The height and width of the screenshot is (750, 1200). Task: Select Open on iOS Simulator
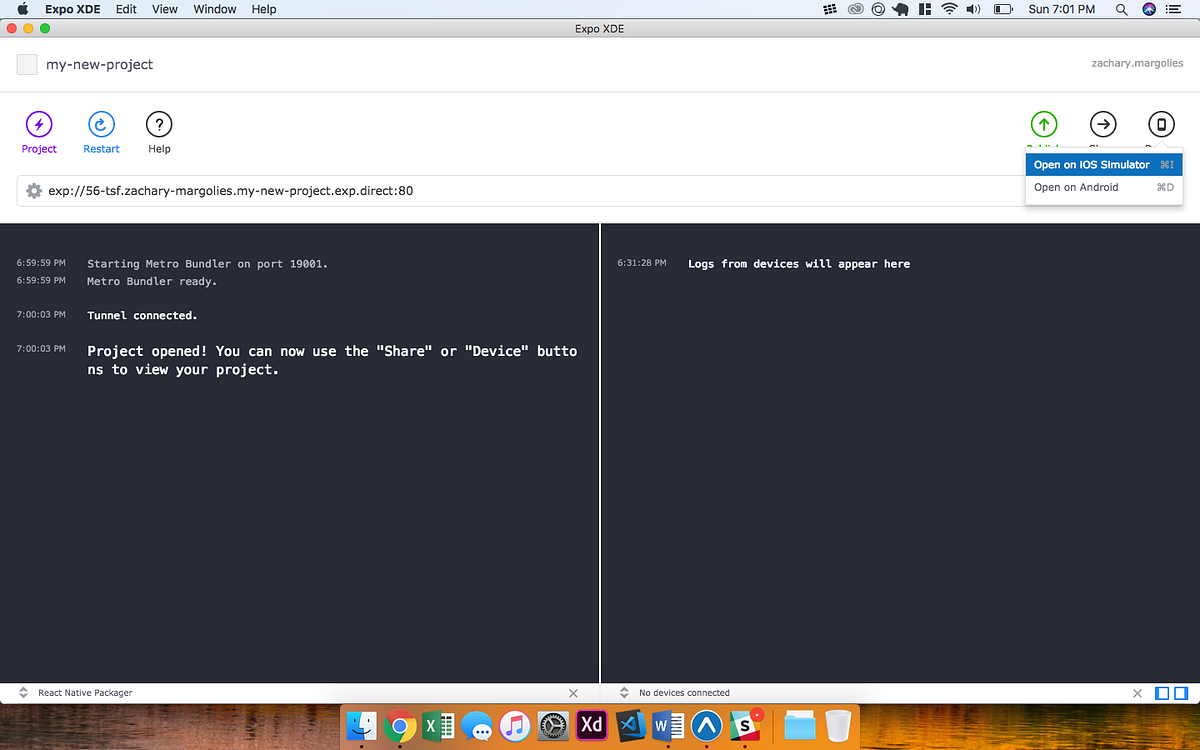[1104, 165]
